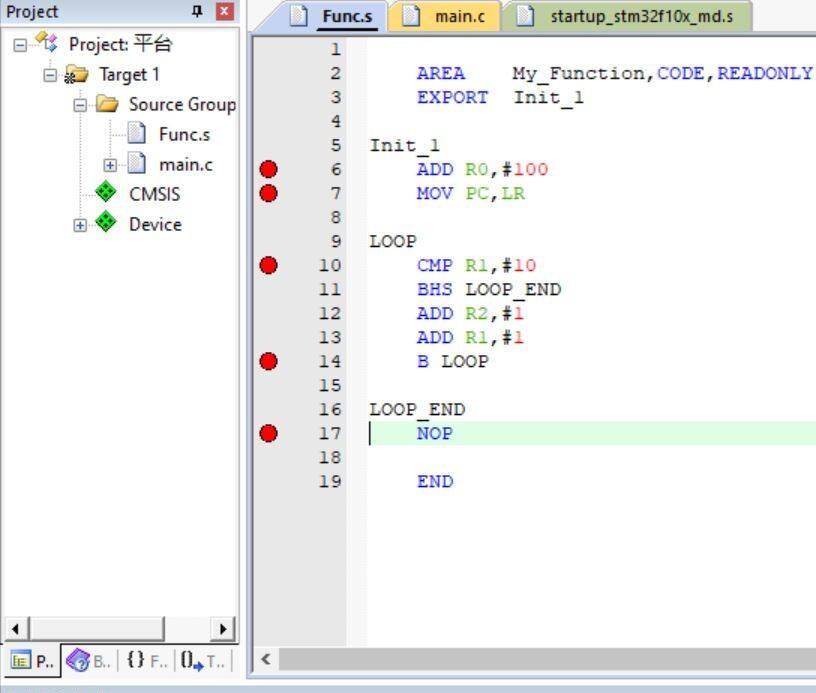
Task: Click the READONLY keyword on line 2
Action: [765, 73]
